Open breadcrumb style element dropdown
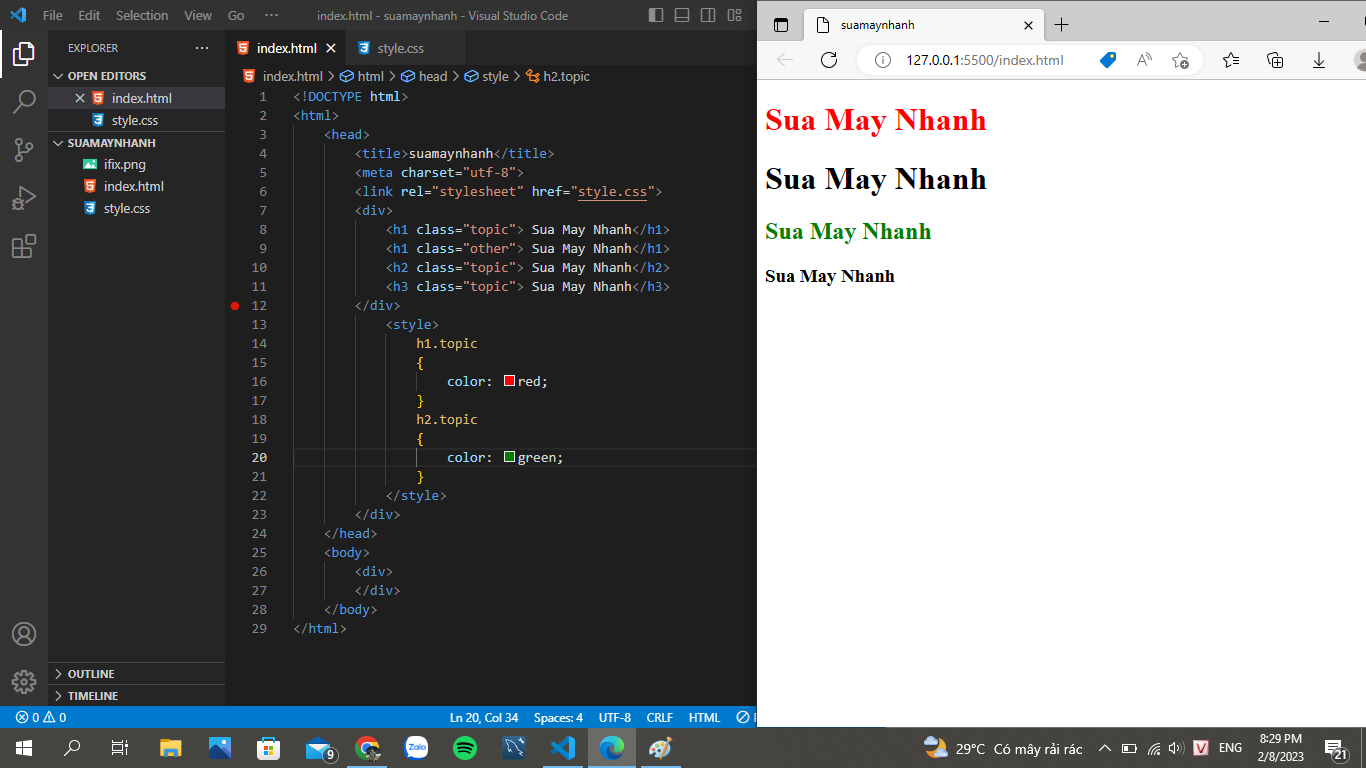The width and height of the screenshot is (1366, 768). tap(486, 76)
